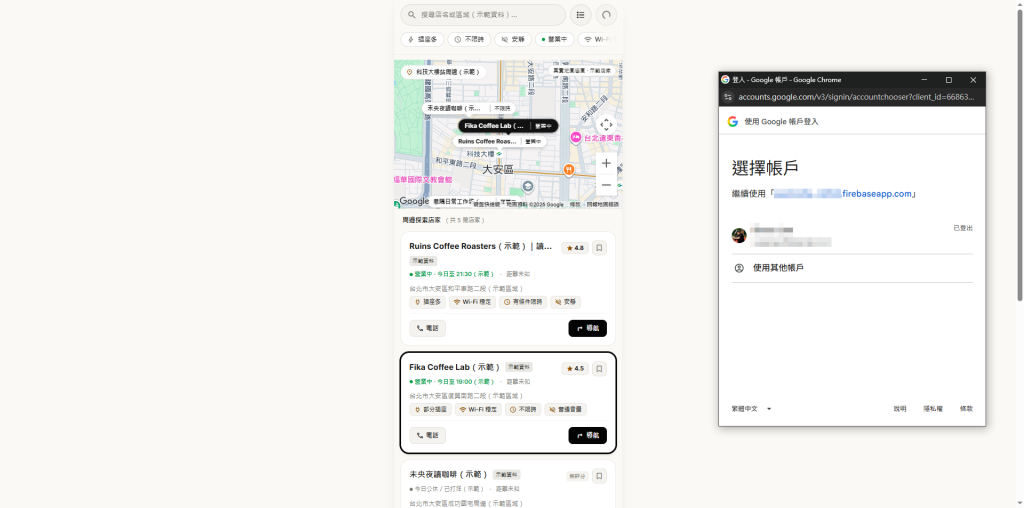This screenshot has width=1024, height=508.
Task: Select the Fika Coffee Lab map marker
Action: pyautogui.click(x=507, y=125)
